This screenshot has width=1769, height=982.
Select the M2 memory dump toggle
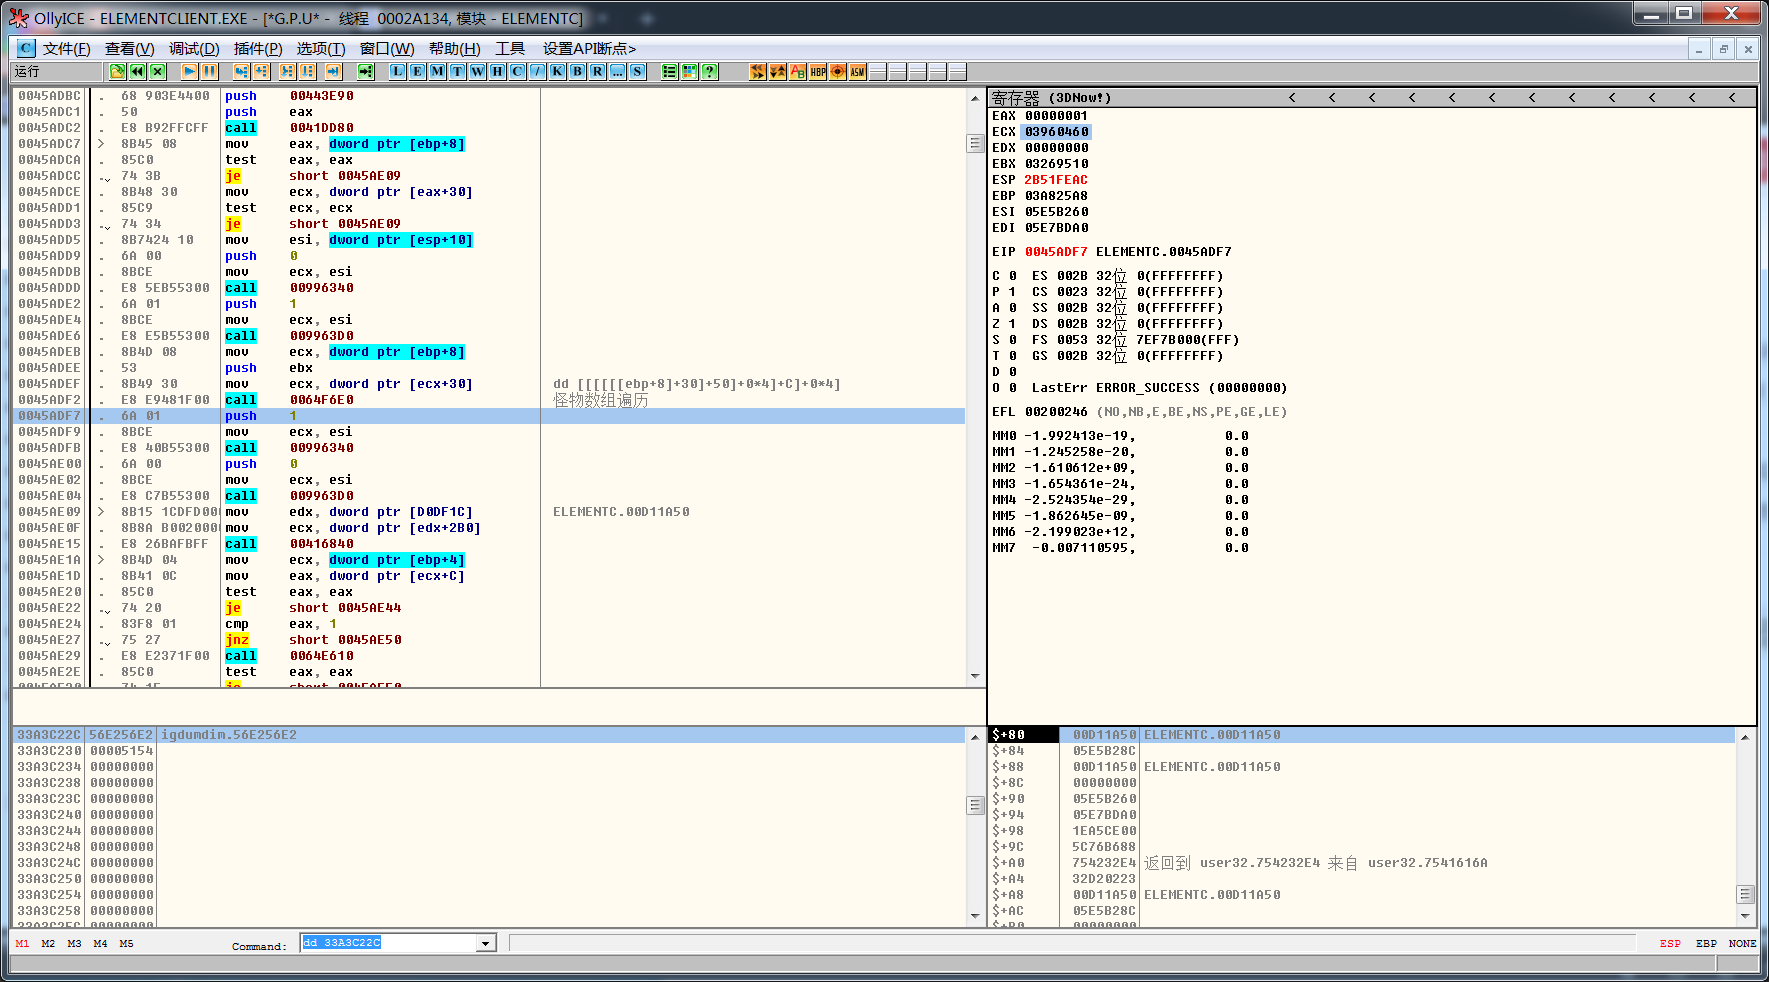[x=48, y=943]
